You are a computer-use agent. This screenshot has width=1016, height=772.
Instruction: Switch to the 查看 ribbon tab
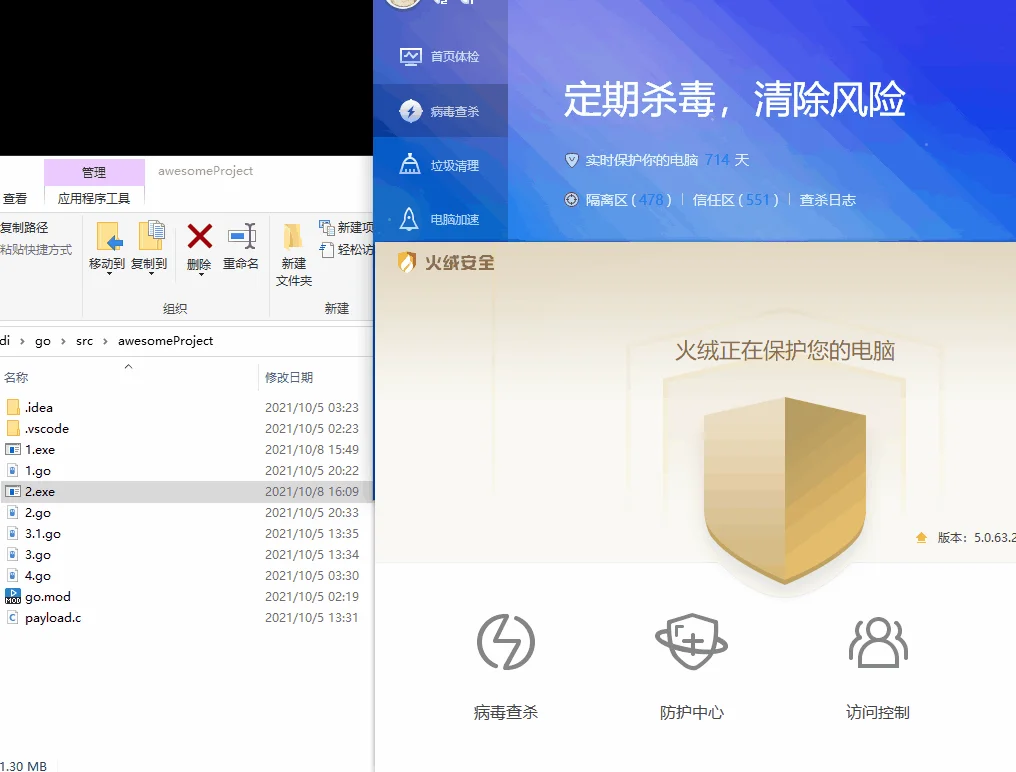[15, 198]
